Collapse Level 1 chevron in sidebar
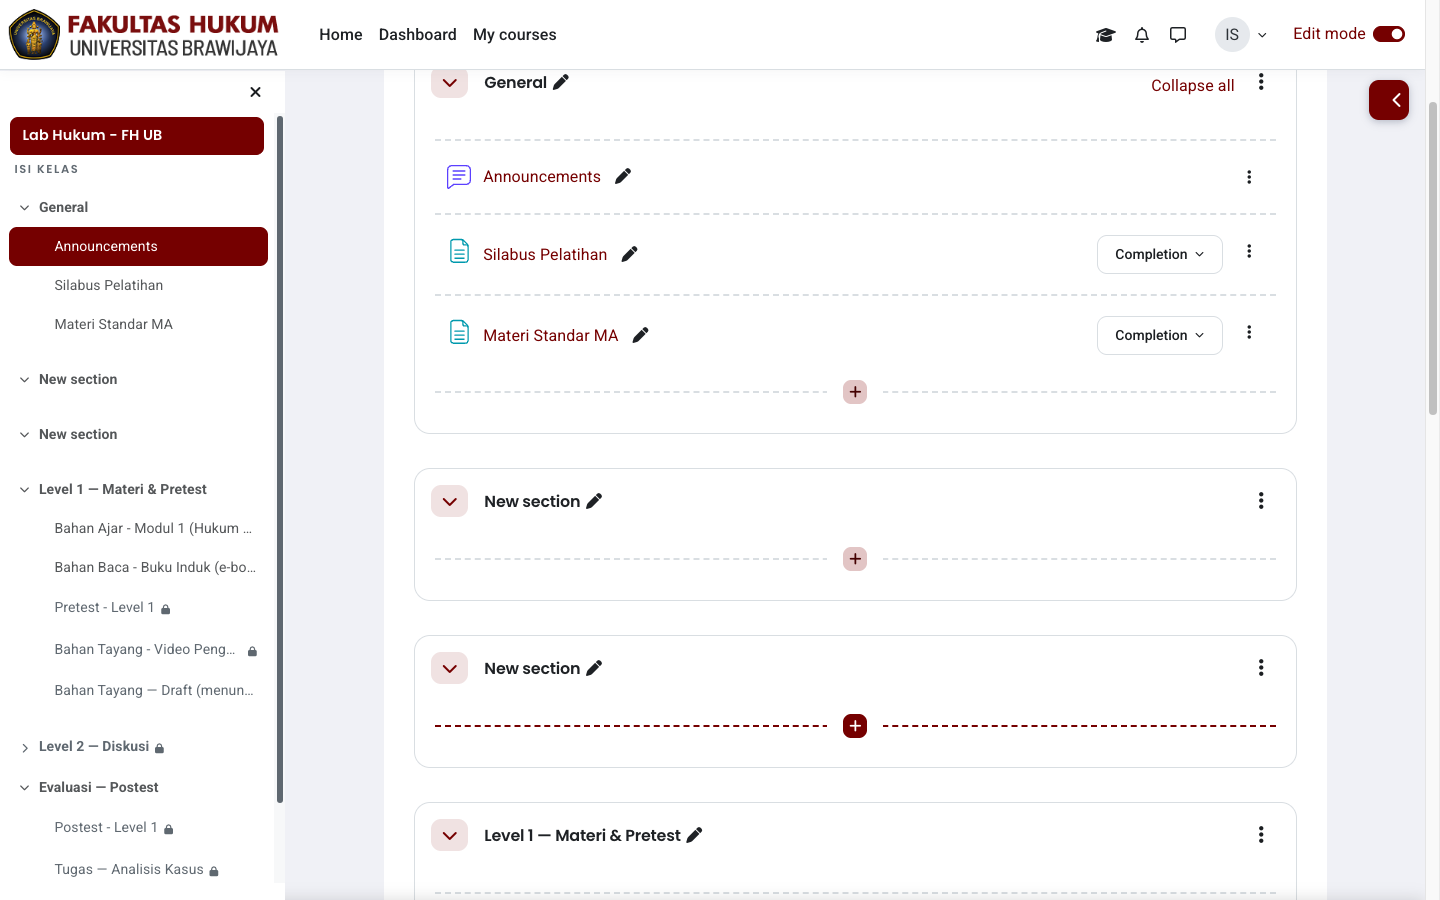Viewport: 1440px width, 900px height. [x=25, y=490]
